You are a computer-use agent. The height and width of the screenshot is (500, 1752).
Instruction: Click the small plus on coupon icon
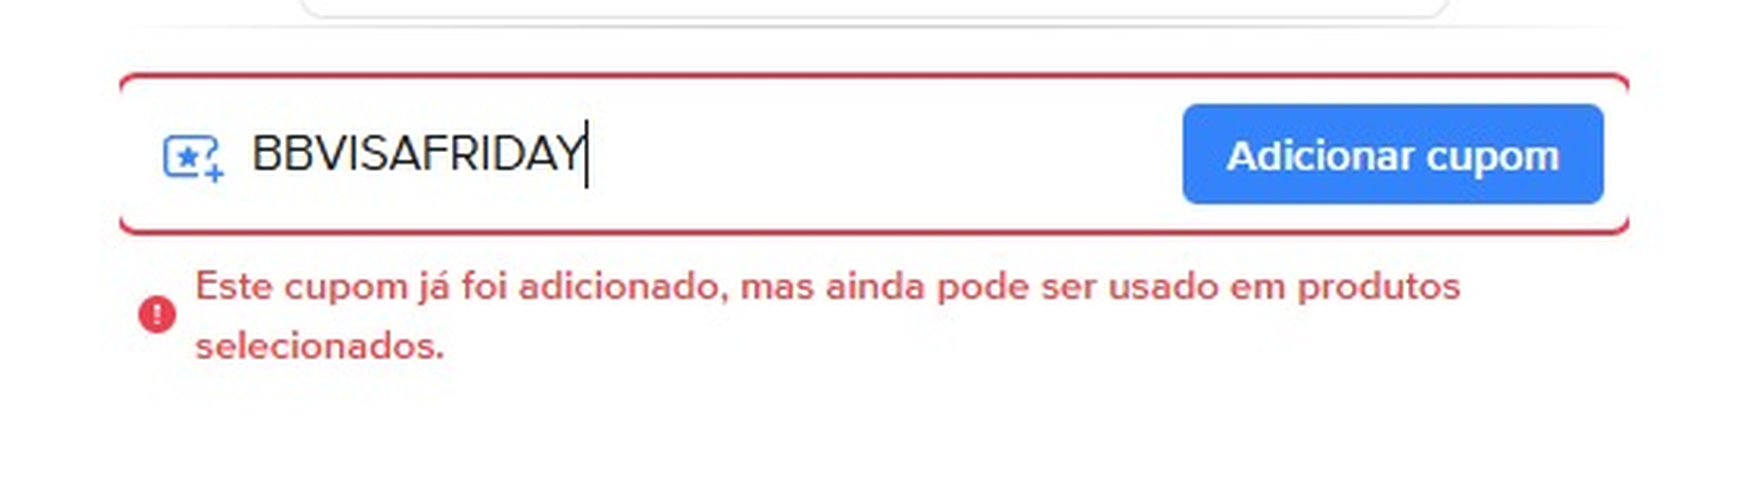(x=215, y=174)
